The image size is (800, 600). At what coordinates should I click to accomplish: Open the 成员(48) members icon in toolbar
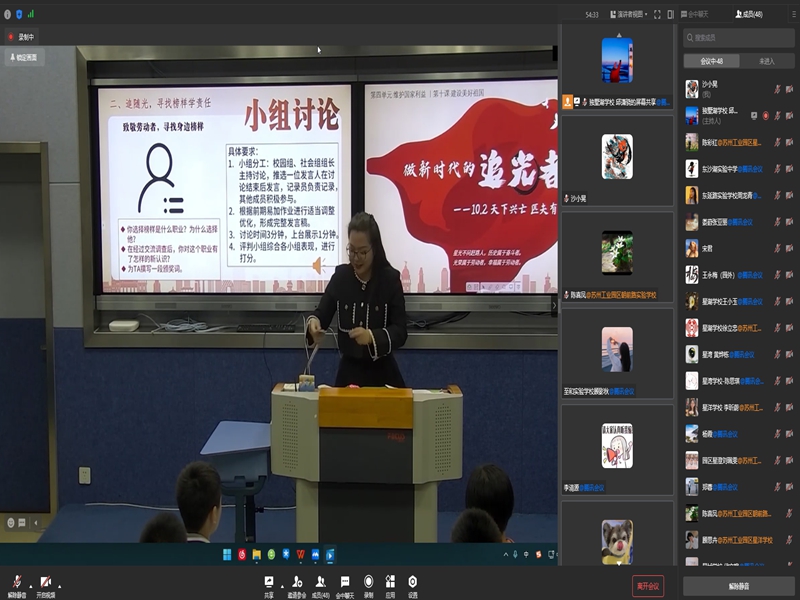tap(320, 586)
